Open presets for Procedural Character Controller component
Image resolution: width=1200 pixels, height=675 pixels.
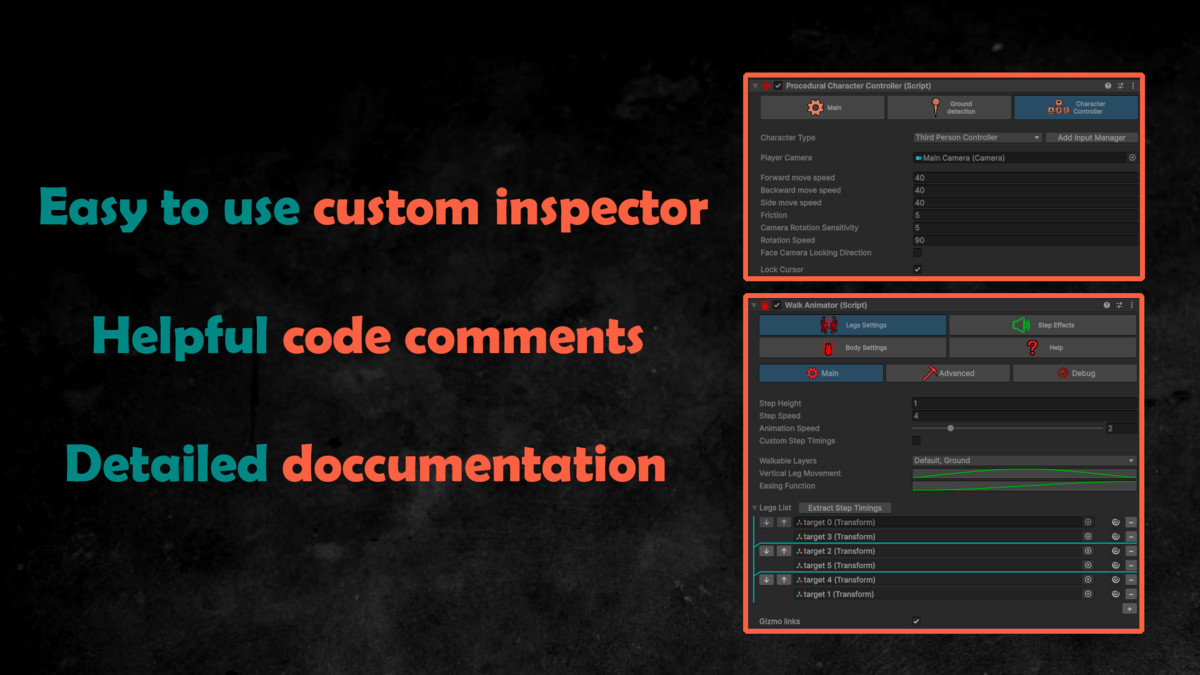pos(1120,86)
